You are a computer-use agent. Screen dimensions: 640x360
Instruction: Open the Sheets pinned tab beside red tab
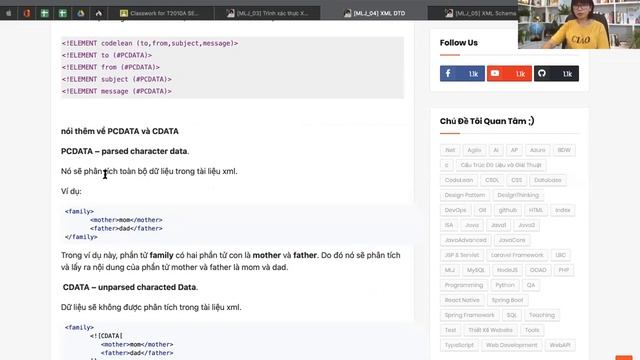point(44,13)
